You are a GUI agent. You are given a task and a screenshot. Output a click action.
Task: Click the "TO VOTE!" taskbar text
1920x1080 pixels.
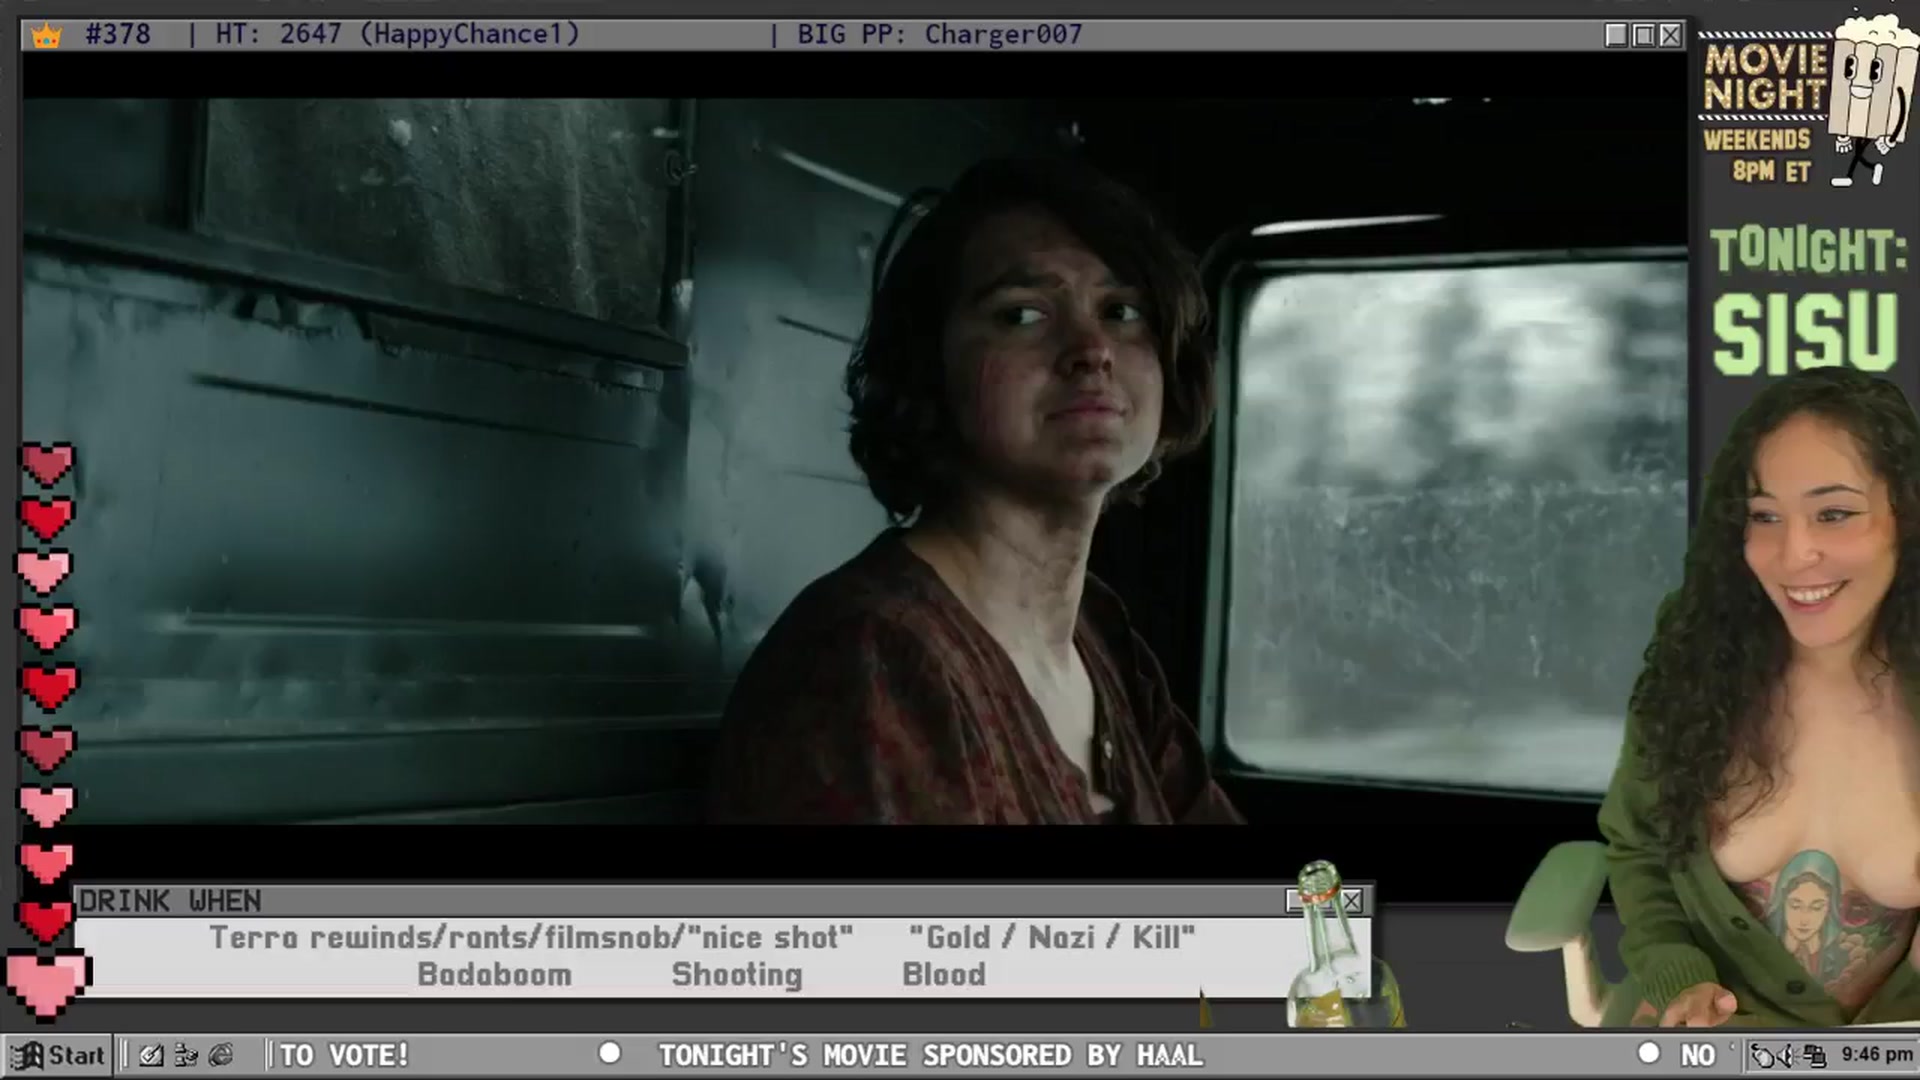(344, 1055)
